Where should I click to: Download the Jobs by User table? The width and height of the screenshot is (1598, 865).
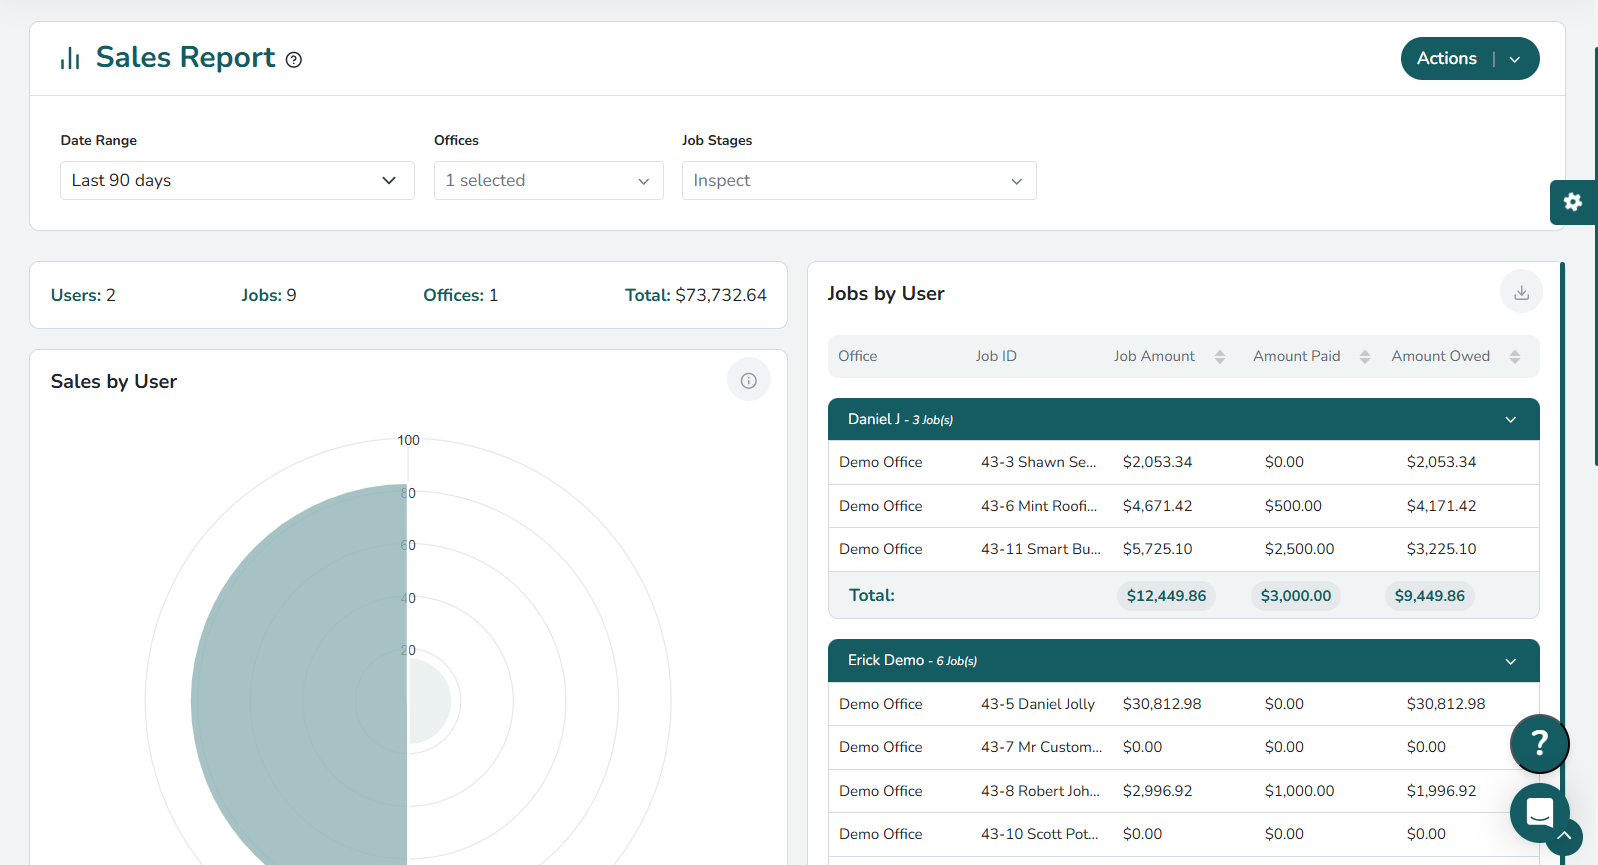tap(1520, 292)
